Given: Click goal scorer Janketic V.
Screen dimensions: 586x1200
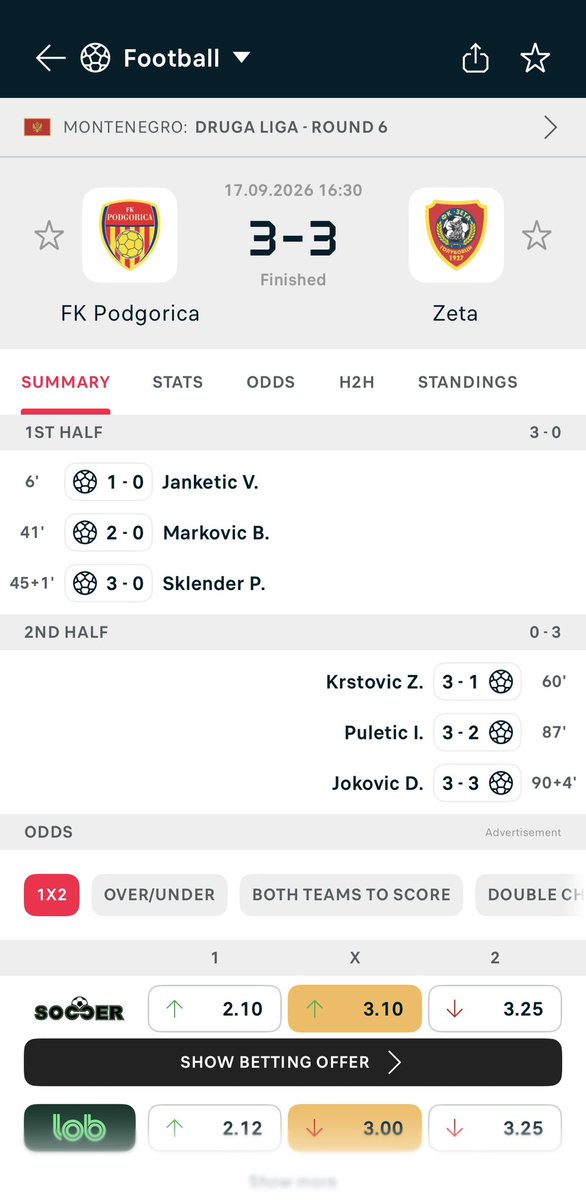Looking at the screenshot, I should coord(211,482).
